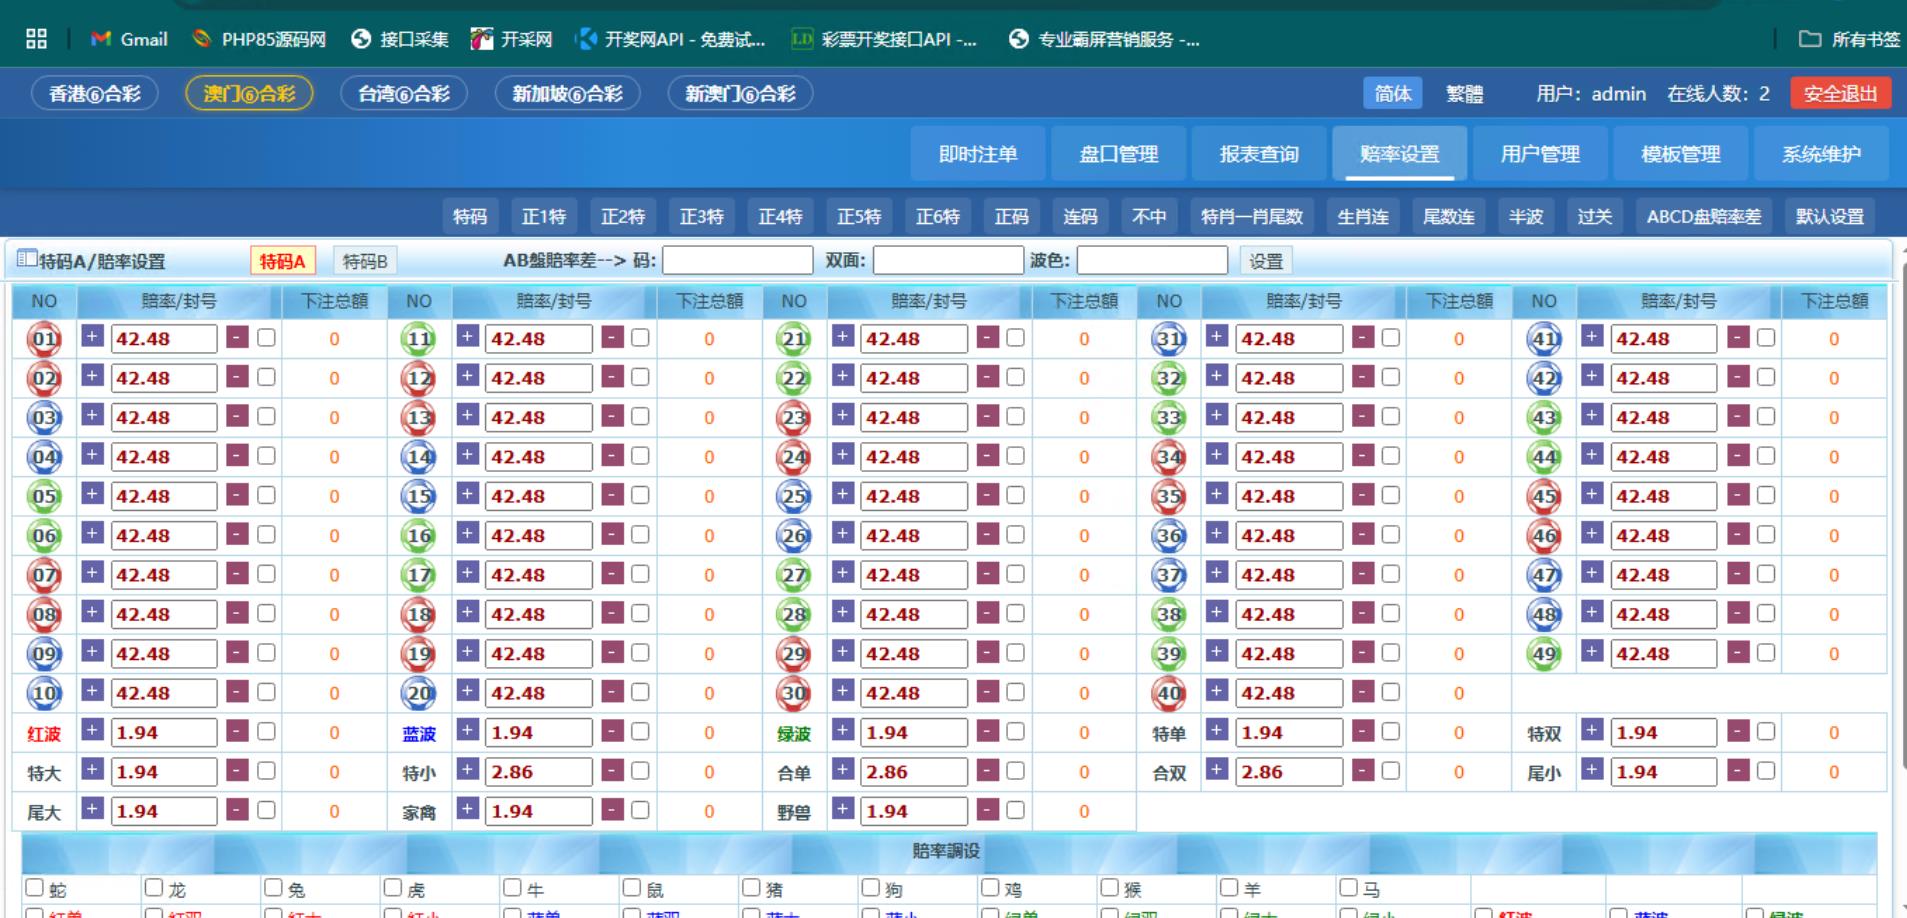This screenshot has width=1907, height=918.
Task: Click the plus icon for number 35
Action: [1217, 495]
